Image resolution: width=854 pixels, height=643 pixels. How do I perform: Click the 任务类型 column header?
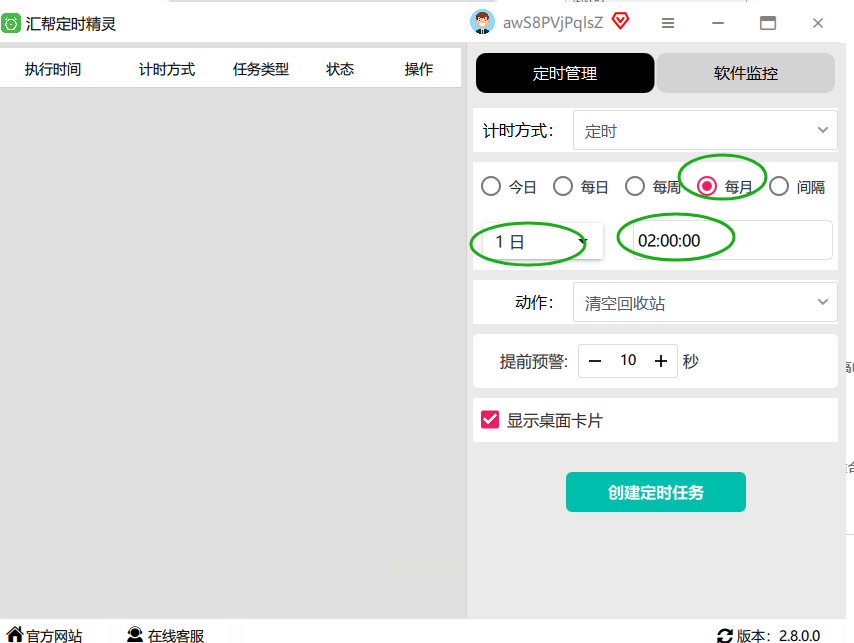click(x=261, y=69)
